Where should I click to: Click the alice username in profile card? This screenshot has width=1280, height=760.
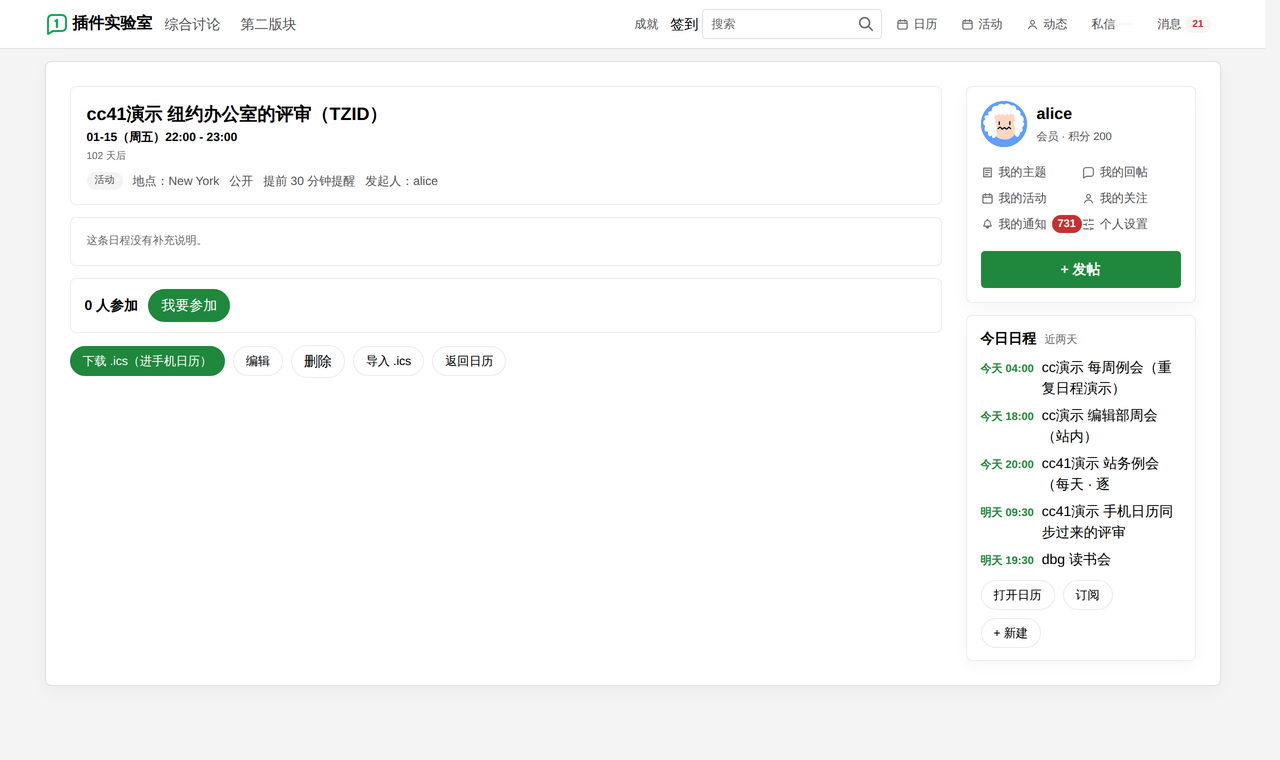(1054, 114)
